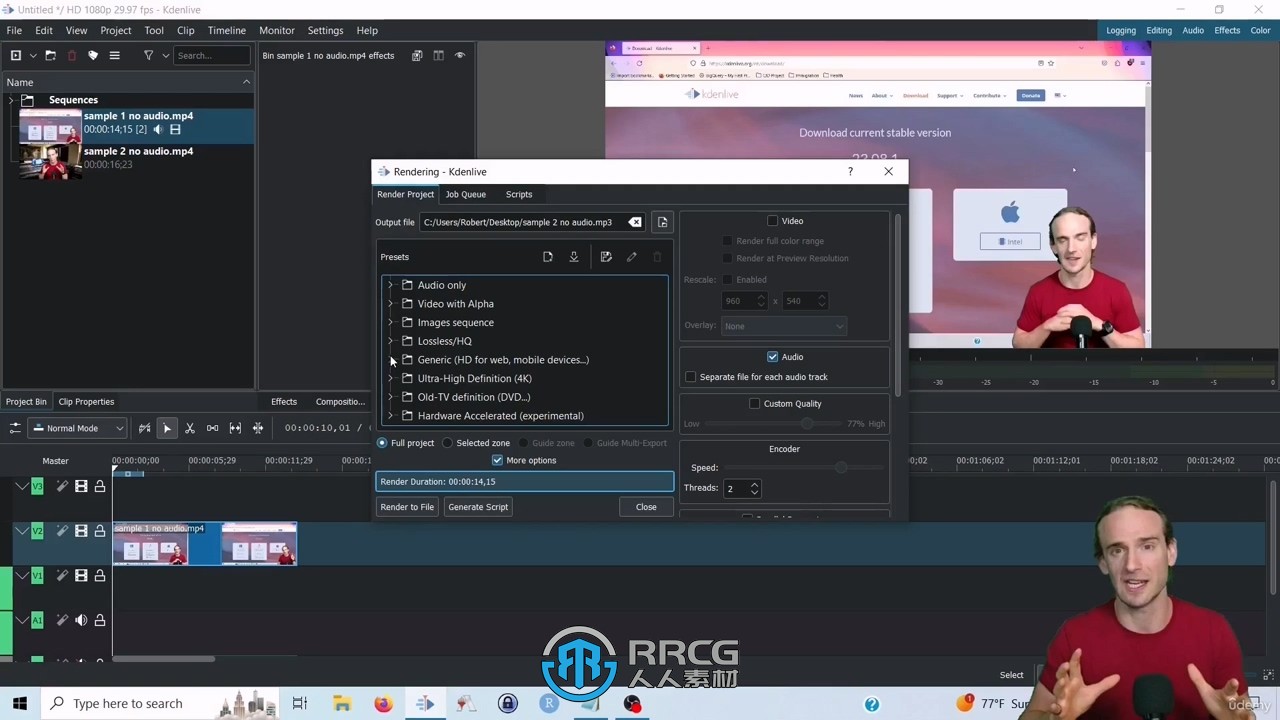Lock track V1 with padlock icon

coord(100,576)
